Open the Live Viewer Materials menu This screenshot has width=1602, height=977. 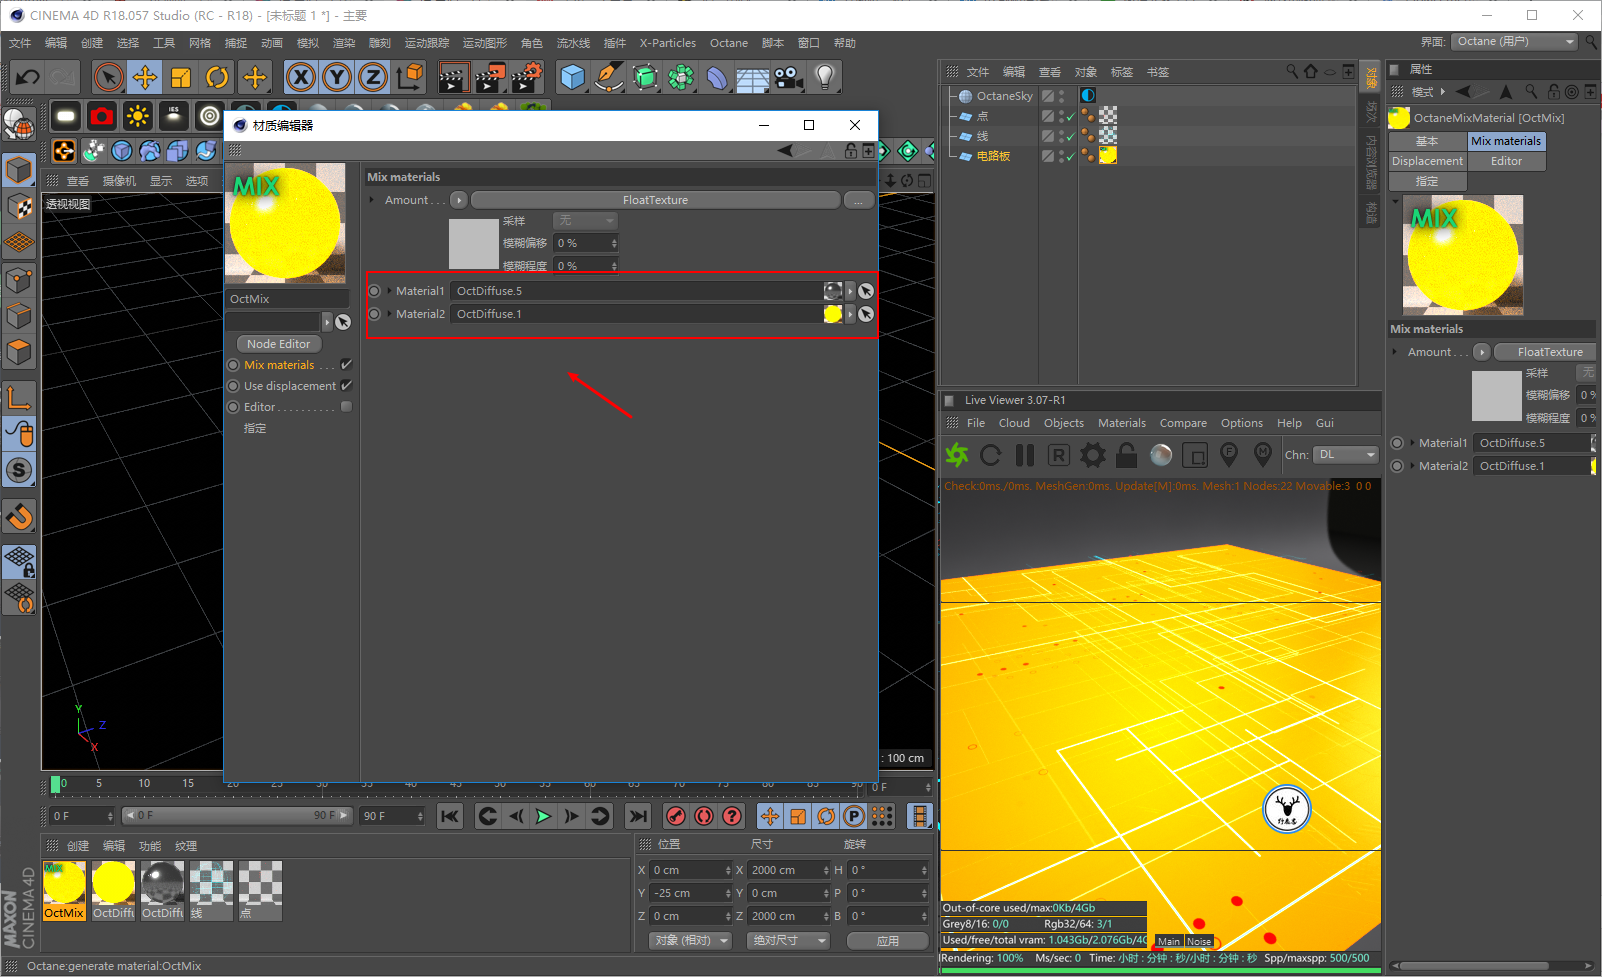pyautogui.click(x=1121, y=423)
